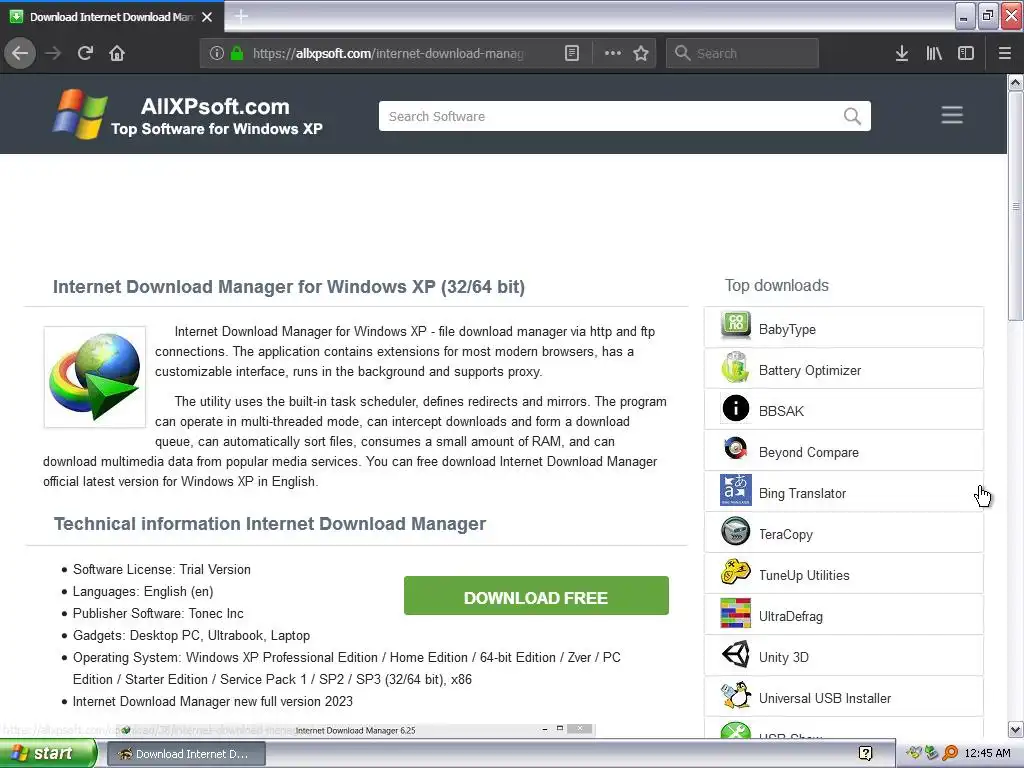Toggle the browser sidebar icon
Image resolution: width=1024 pixels, height=768 pixels.
click(966, 53)
